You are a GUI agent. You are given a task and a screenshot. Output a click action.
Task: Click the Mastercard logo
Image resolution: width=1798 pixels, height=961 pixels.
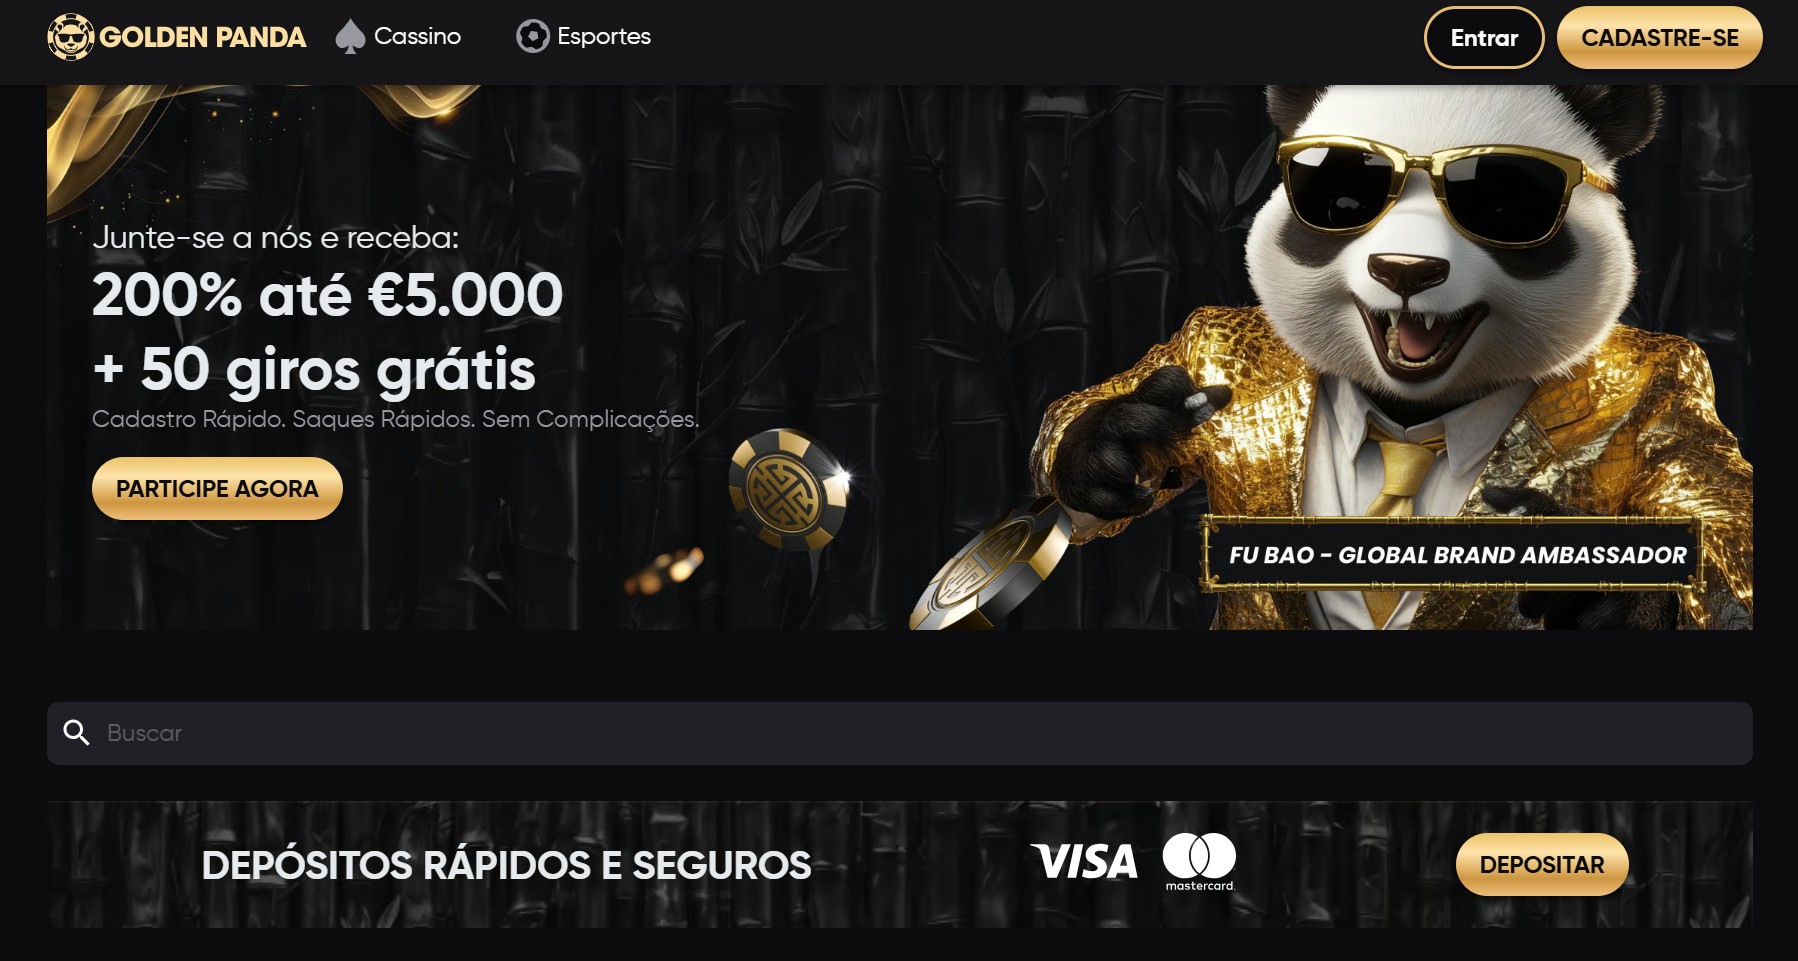point(1199,861)
